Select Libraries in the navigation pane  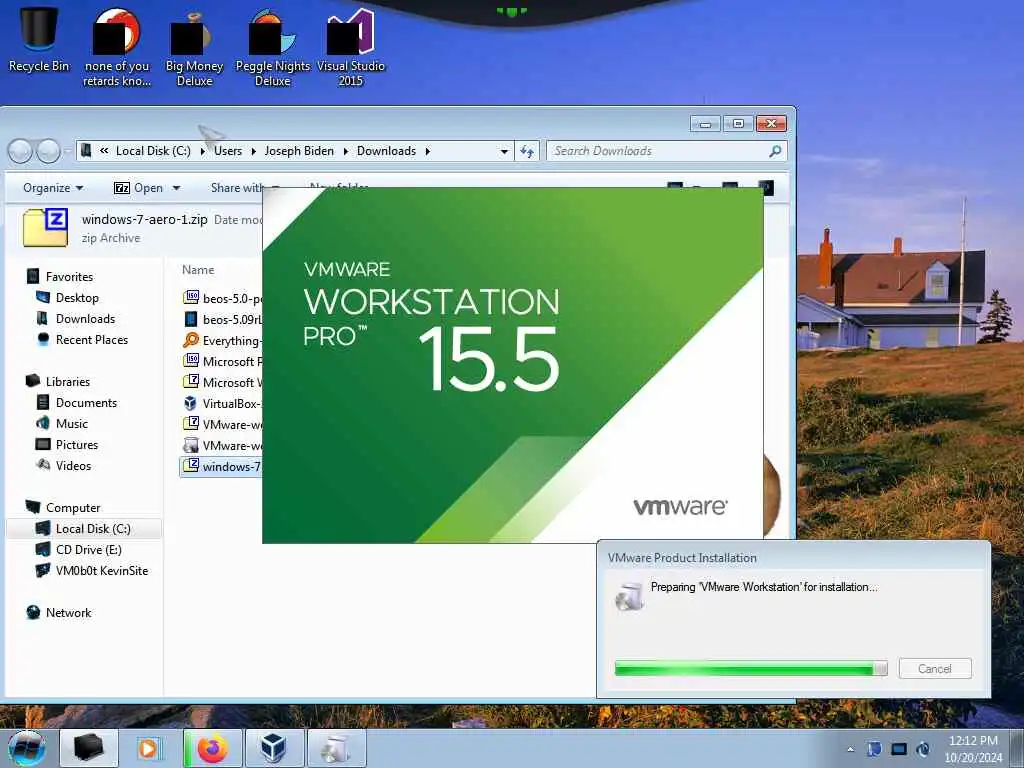67,381
